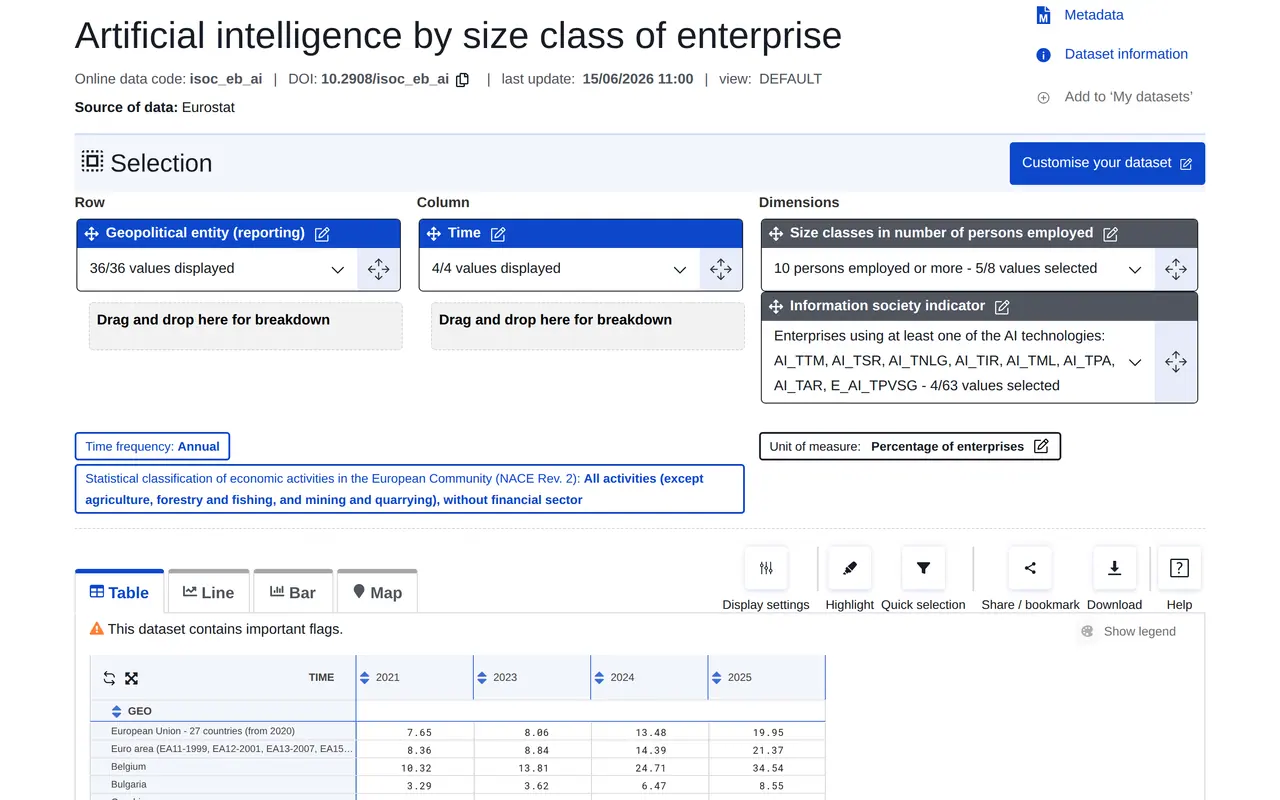This screenshot has height=800, width=1280.
Task: Activate the Highlight tool
Action: pos(850,568)
